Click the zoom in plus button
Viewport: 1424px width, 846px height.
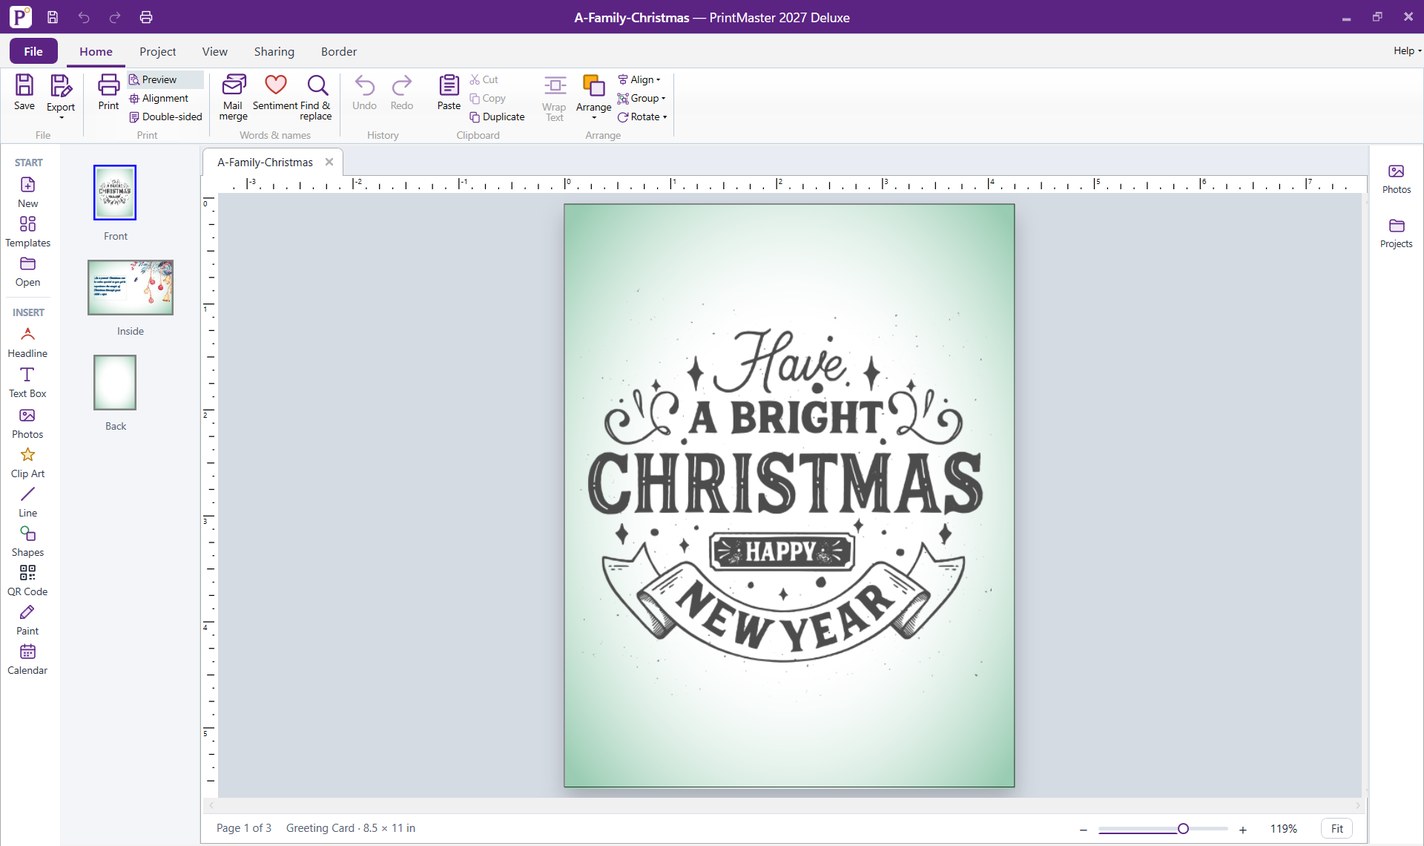1243,829
